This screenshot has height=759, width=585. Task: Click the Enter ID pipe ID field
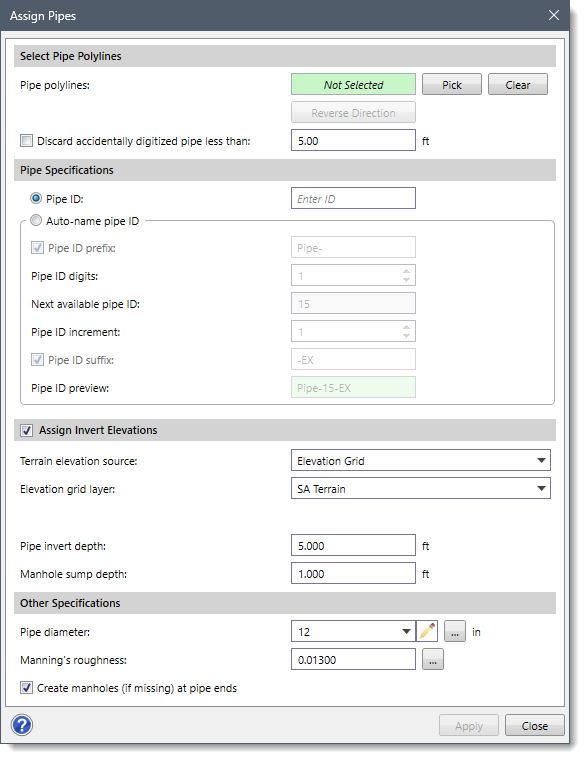[353, 198]
